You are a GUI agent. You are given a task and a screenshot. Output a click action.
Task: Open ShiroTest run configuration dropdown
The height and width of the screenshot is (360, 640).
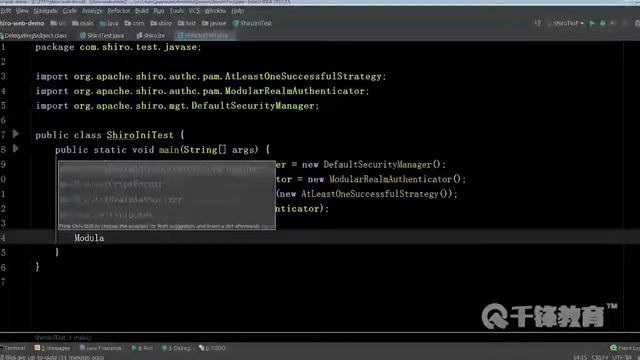[568, 23]
